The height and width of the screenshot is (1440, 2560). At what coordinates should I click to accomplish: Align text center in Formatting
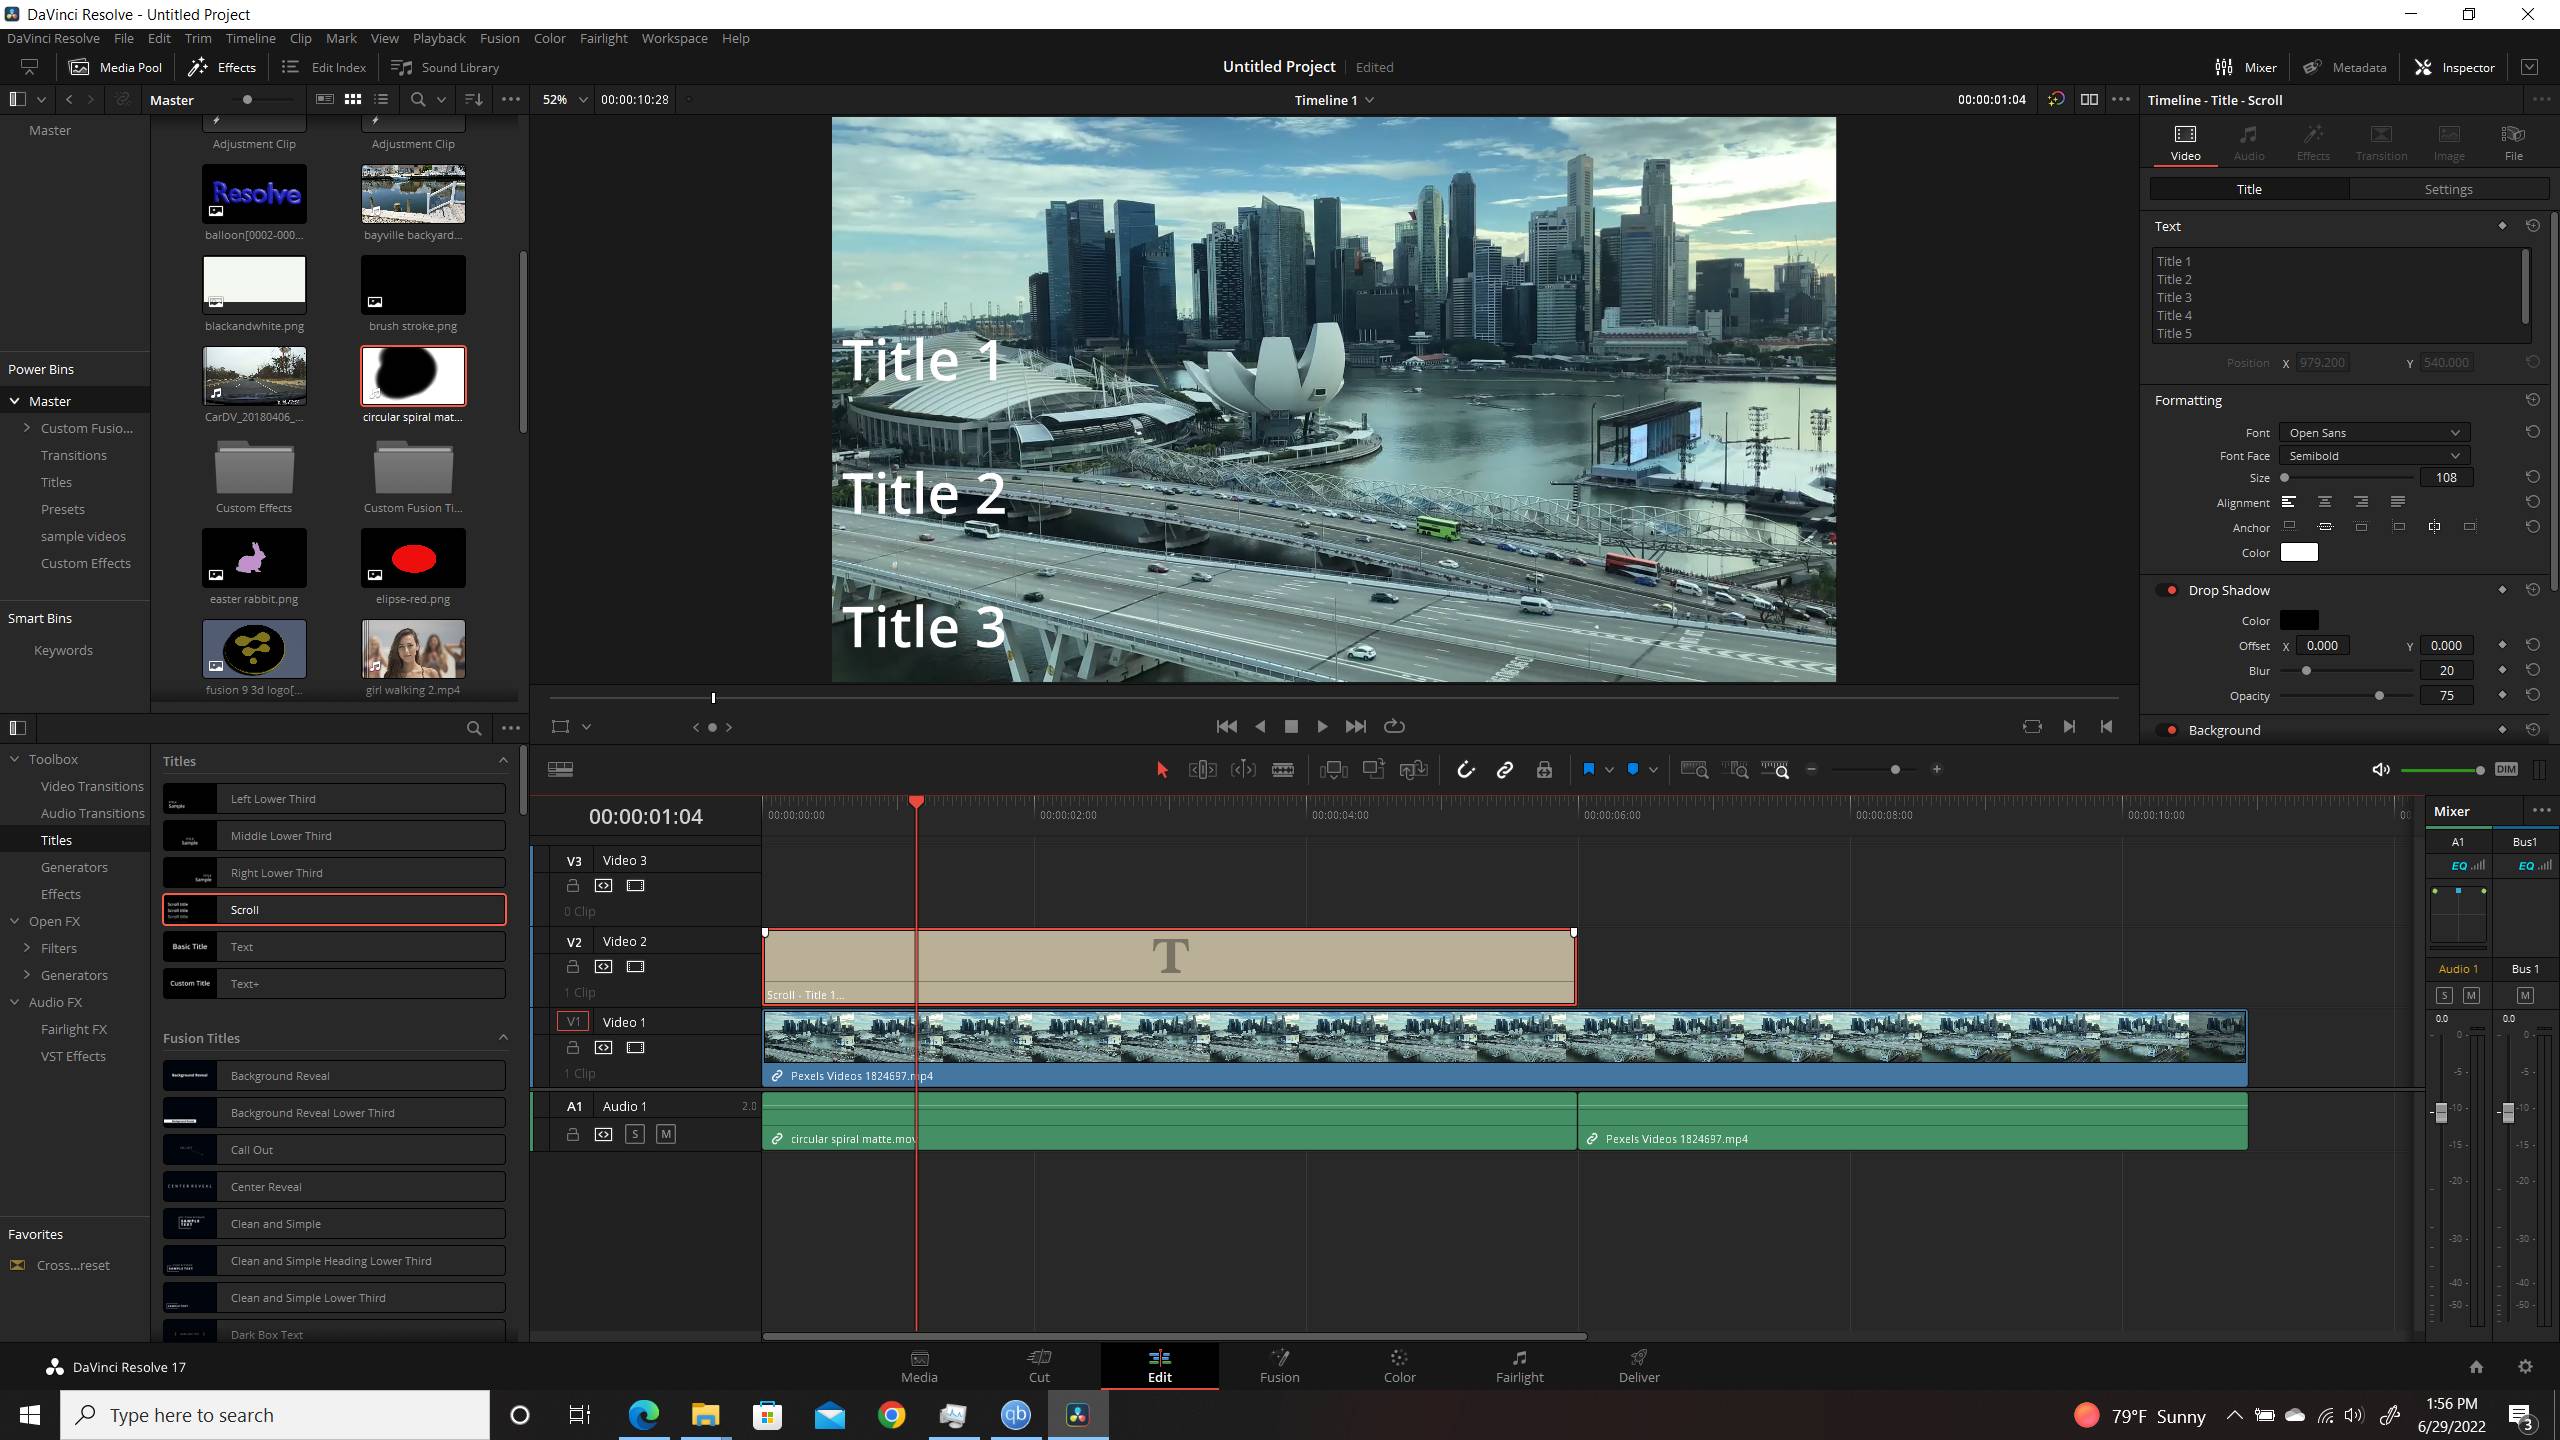point(2324,502)
